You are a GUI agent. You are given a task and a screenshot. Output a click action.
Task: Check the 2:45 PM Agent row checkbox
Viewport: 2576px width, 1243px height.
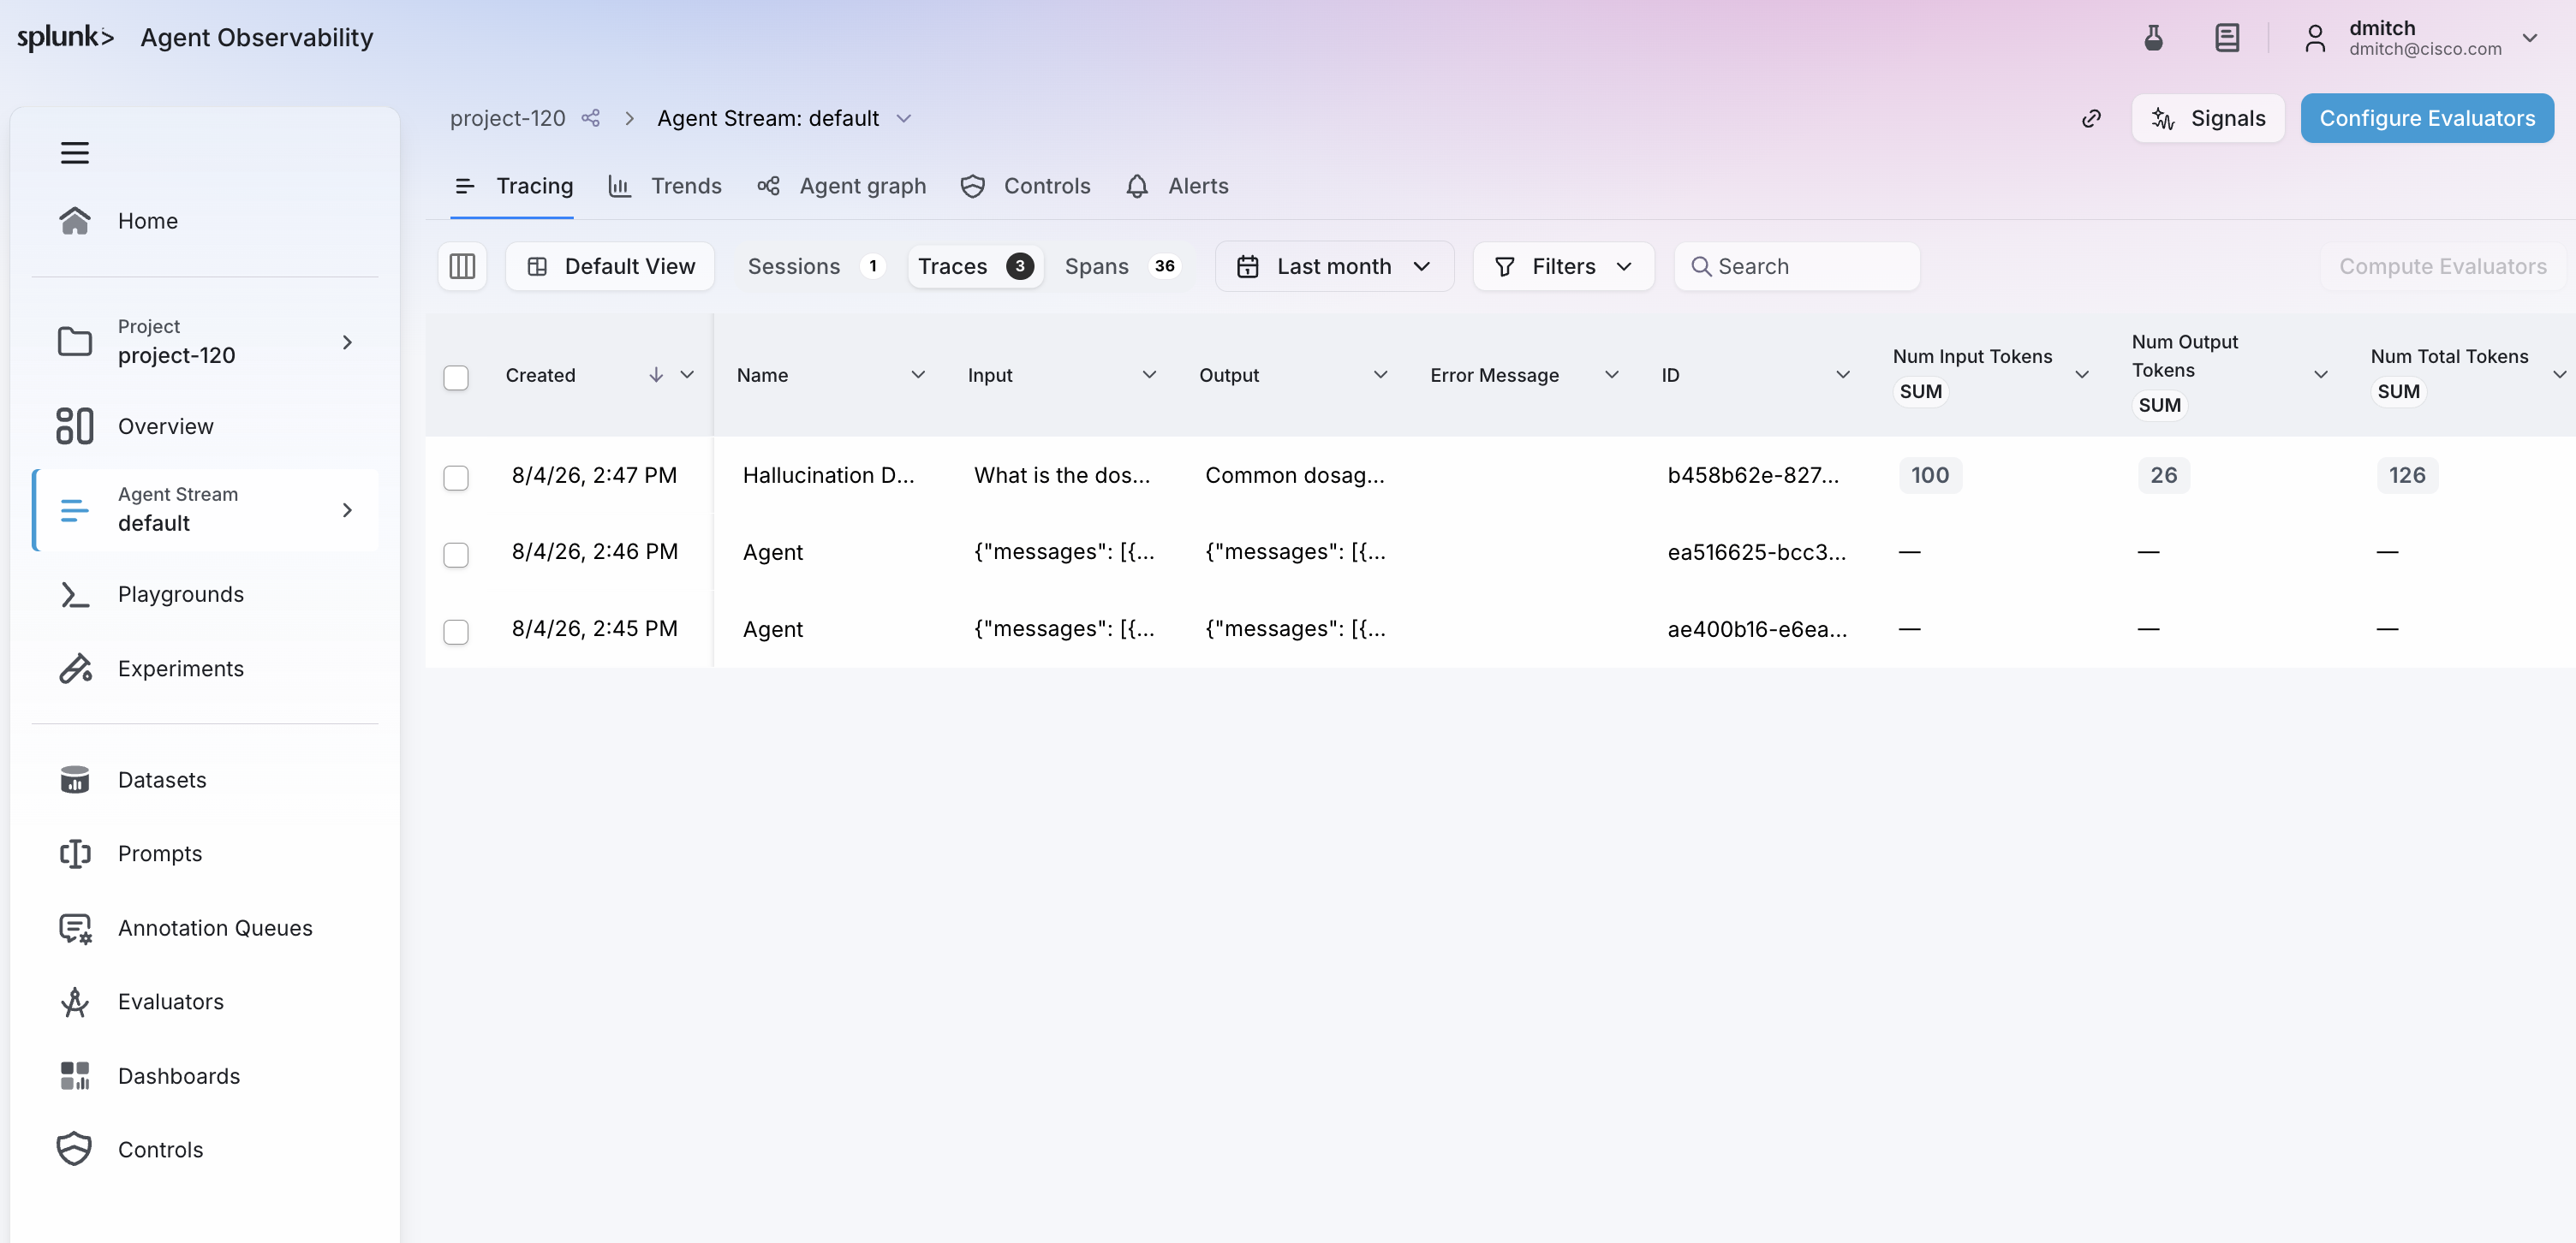pyautogui.click(x=456, y=631)
